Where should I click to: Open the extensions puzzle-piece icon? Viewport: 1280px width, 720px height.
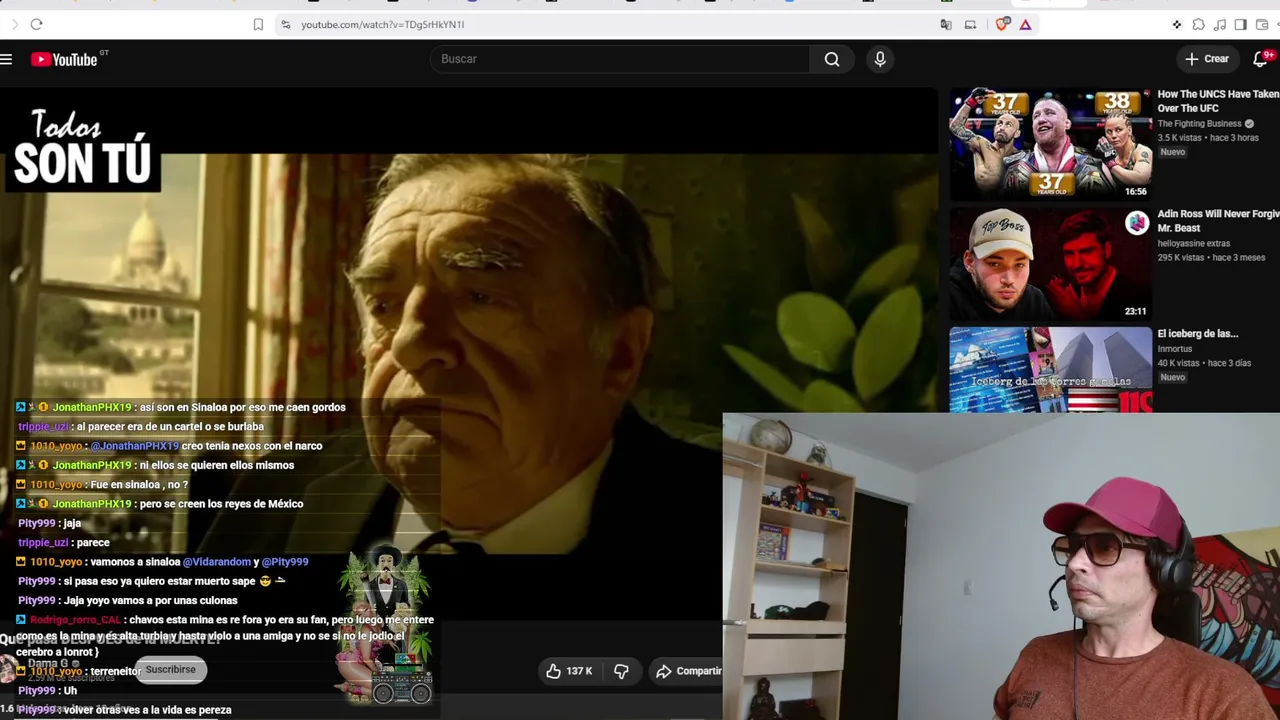[1198, 24]
